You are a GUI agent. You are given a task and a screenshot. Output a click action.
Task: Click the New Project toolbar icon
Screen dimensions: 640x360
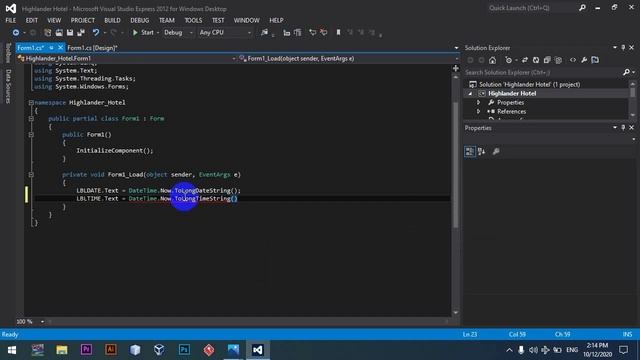click(x=48, y=32)
